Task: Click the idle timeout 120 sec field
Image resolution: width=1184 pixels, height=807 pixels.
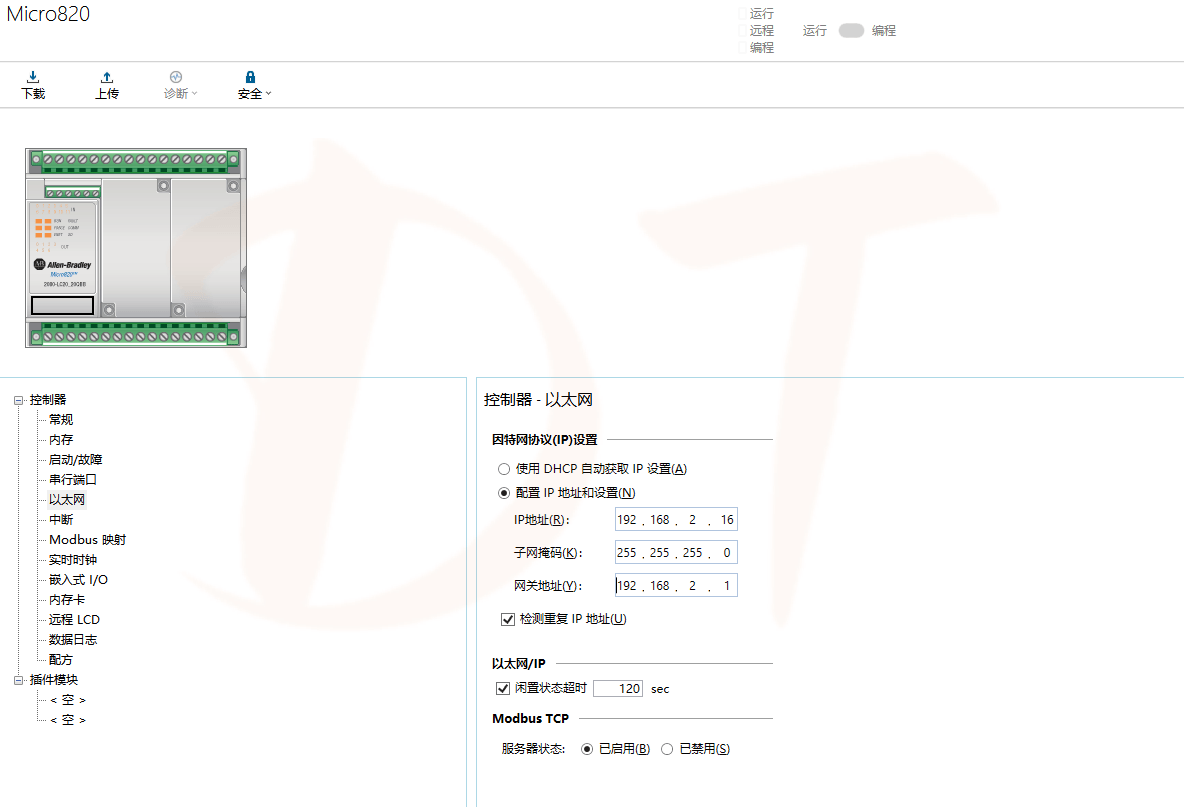Action: coord(618,688)
